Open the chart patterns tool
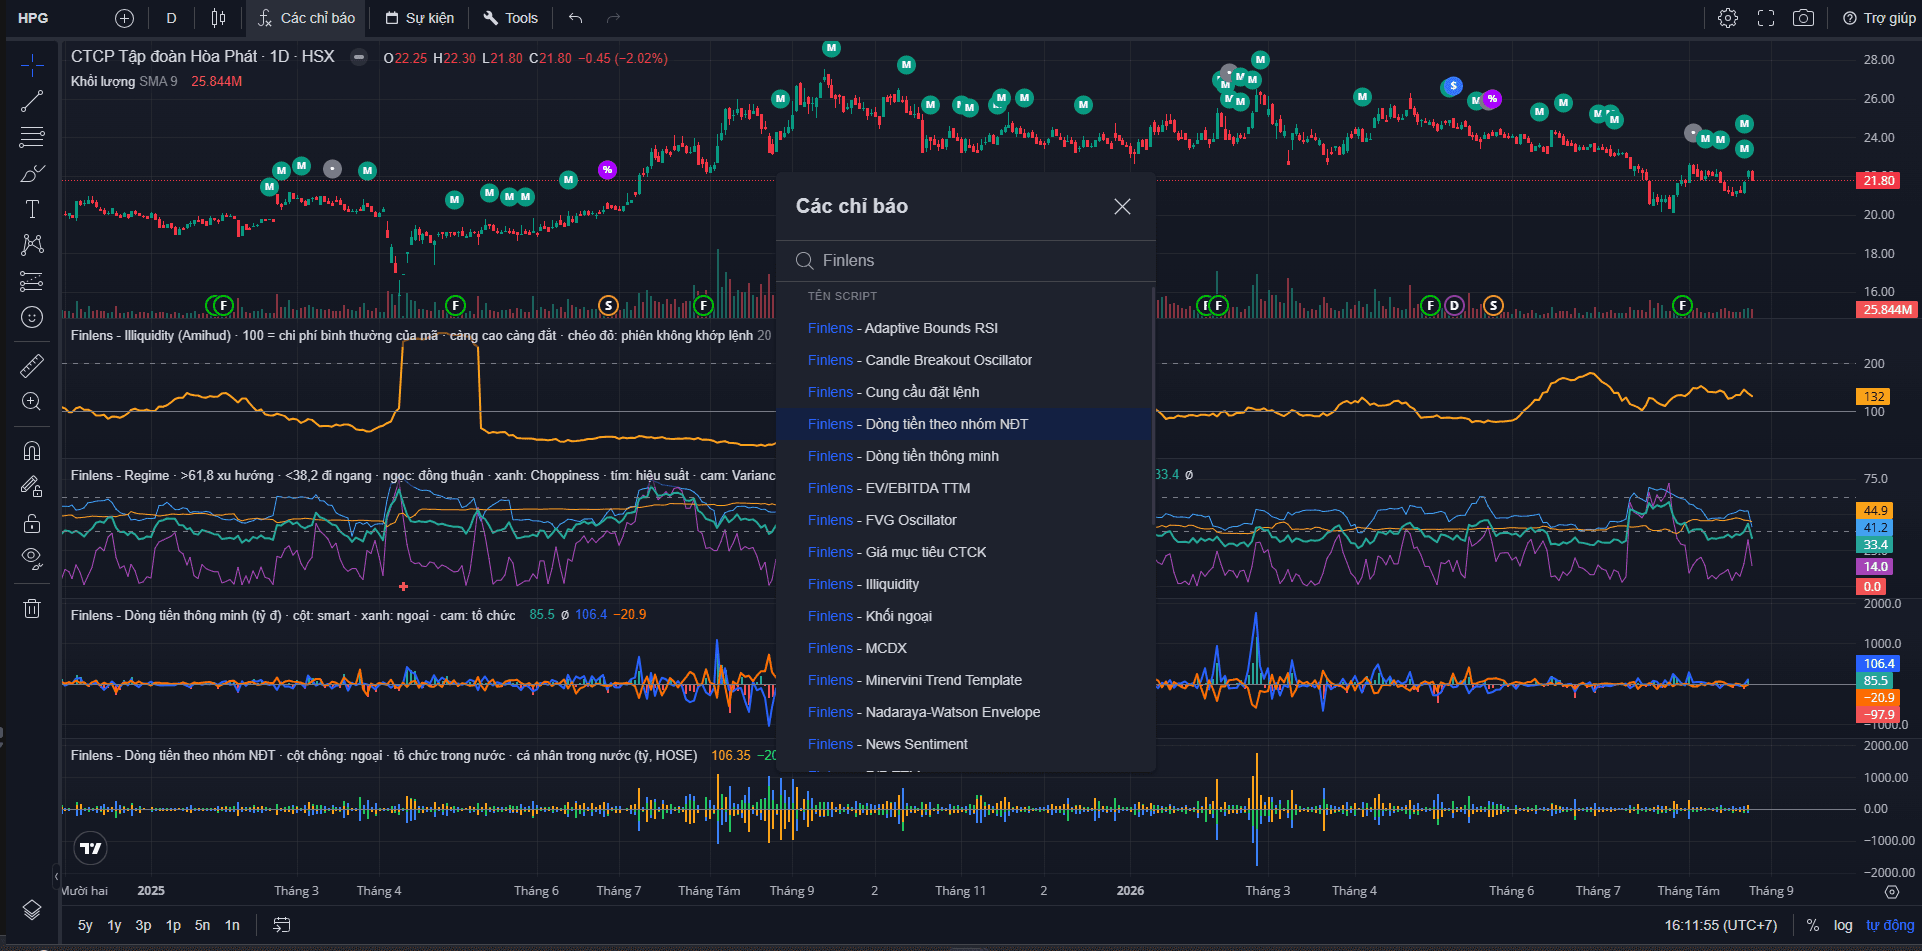The image size is (1922, 951). pyautogui.click(x=32, y=245)
